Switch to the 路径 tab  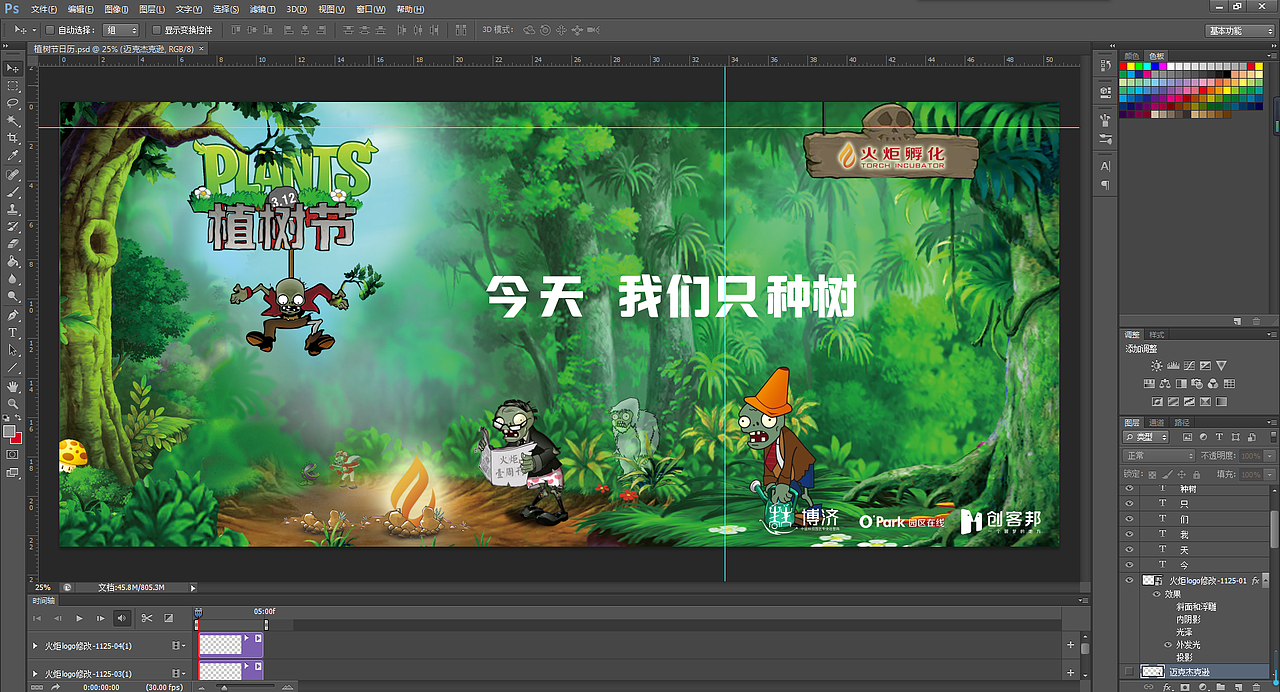[x=1181, y=422]
